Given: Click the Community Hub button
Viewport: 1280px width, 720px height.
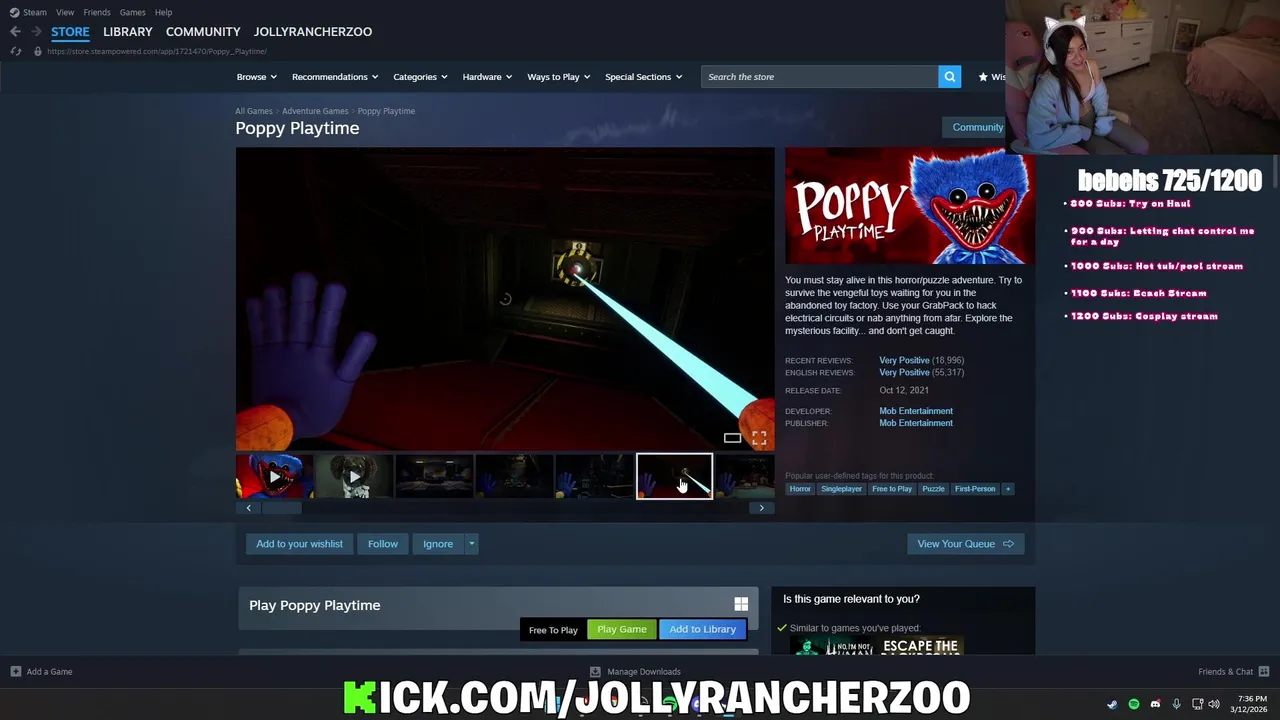Looking at the screenshot, I should tap(973, 127).
